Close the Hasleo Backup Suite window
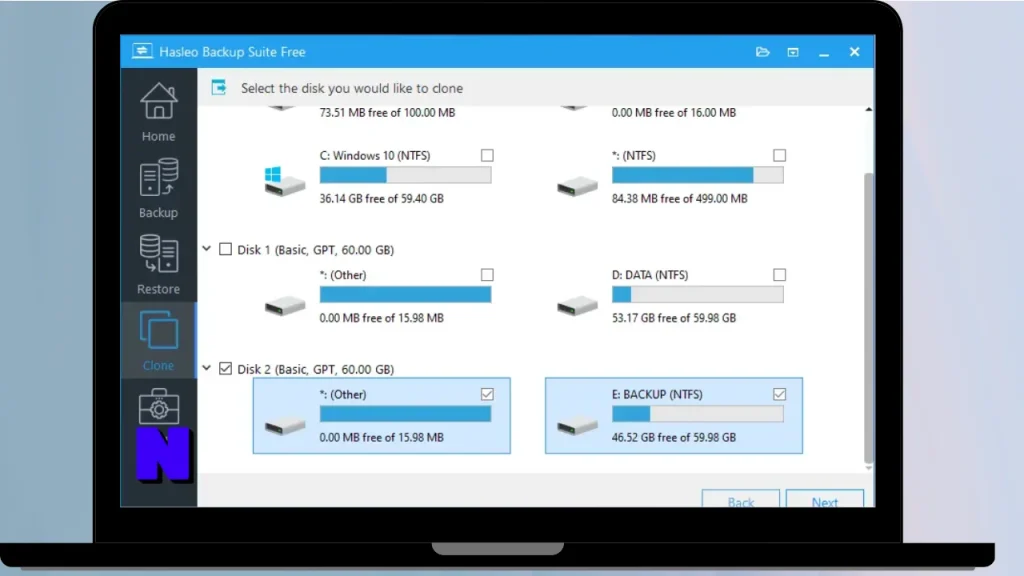Image resolution: width=1024 pixels, height=576 pixels. pyautogui.click(x=854, y=52)
